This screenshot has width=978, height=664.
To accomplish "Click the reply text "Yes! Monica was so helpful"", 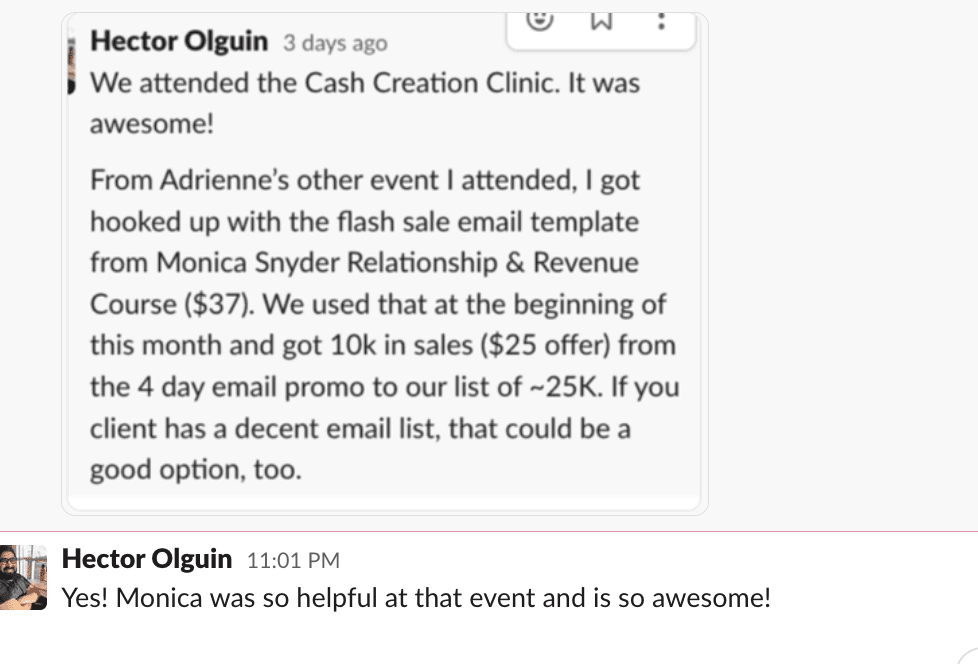I will pyautogui.click(x=416, y=599).
